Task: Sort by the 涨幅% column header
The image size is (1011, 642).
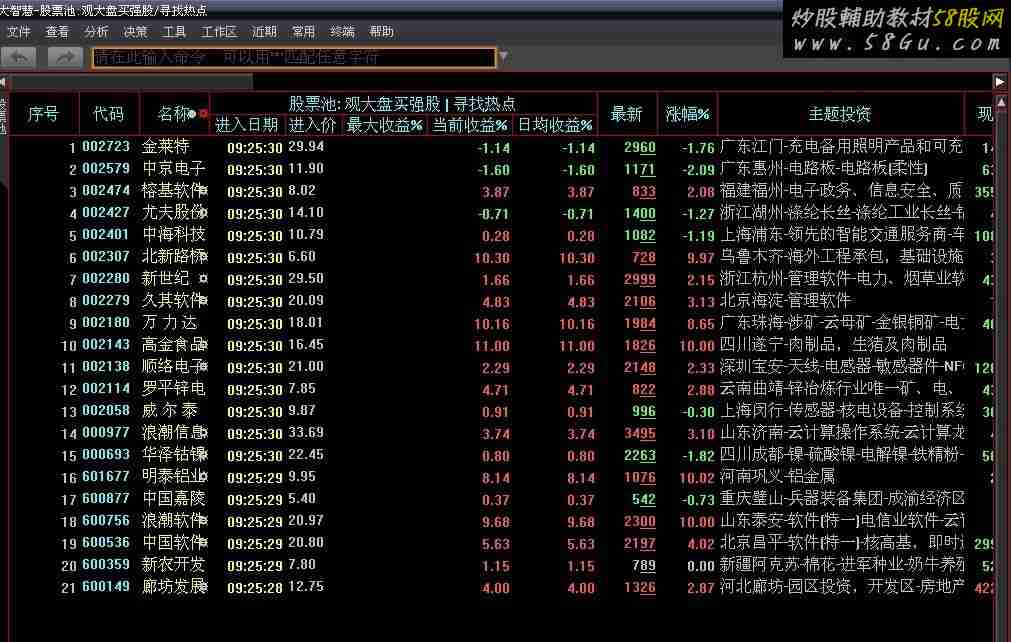Action: pos(687,114)
